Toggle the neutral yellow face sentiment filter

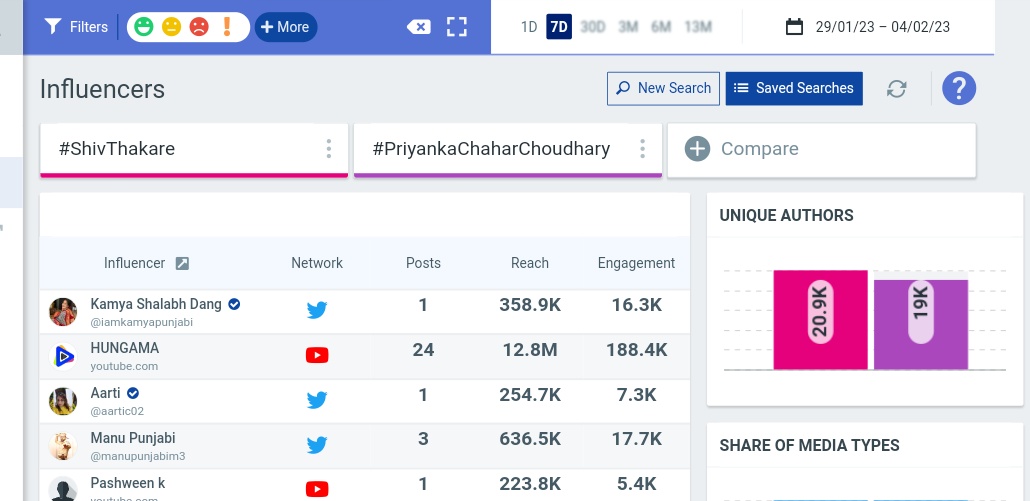(x=171, y=27)
